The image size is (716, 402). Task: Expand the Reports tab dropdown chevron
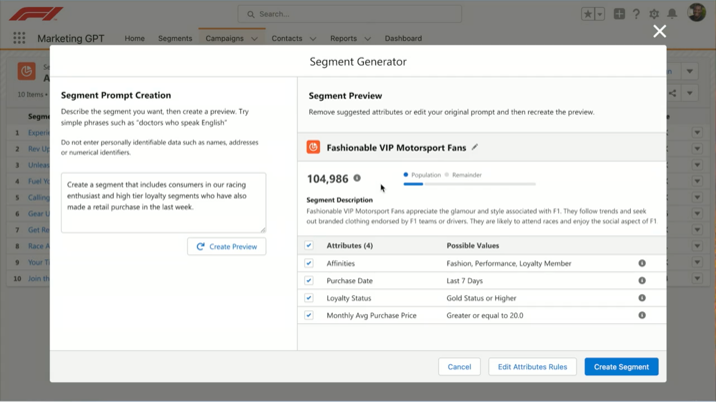368,39
